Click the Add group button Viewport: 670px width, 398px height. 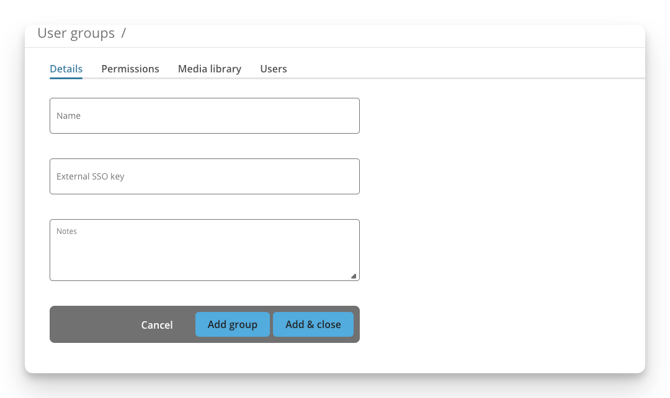232,324
